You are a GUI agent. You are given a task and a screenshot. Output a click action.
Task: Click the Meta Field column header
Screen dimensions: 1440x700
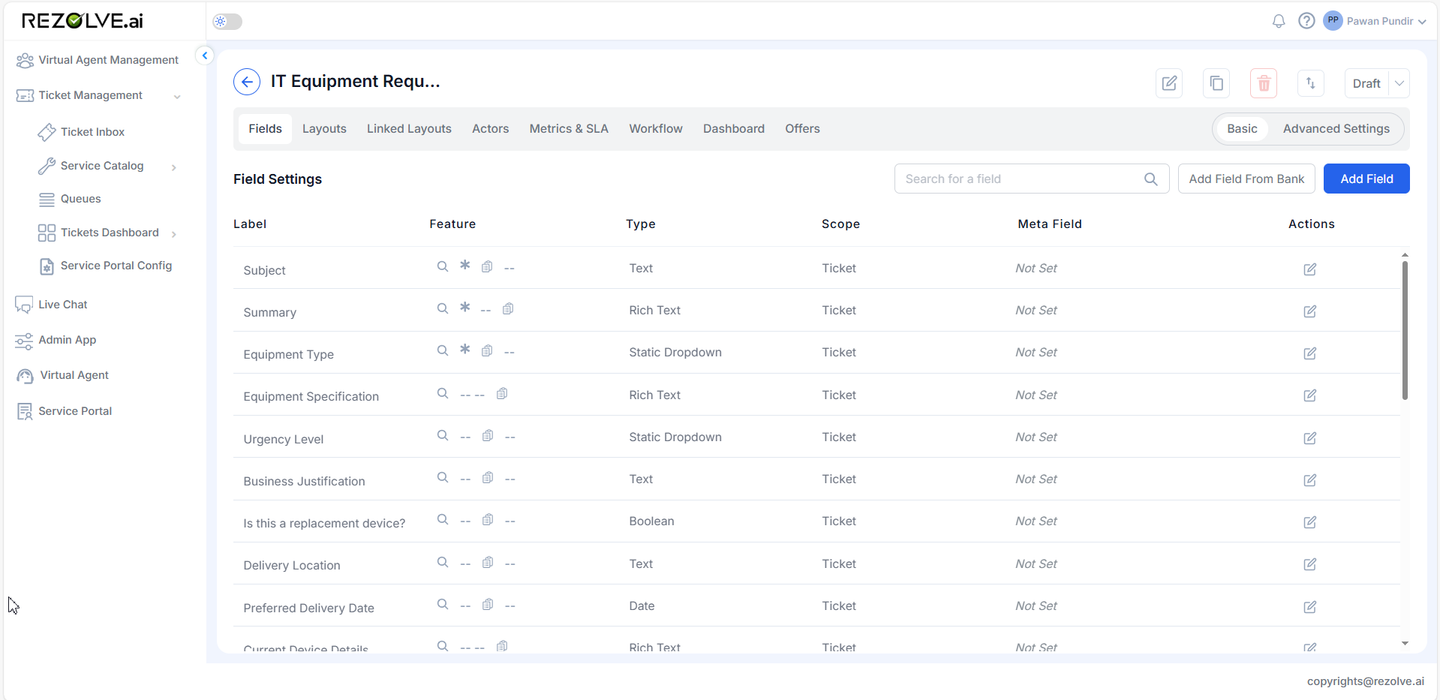(1049, 224)
